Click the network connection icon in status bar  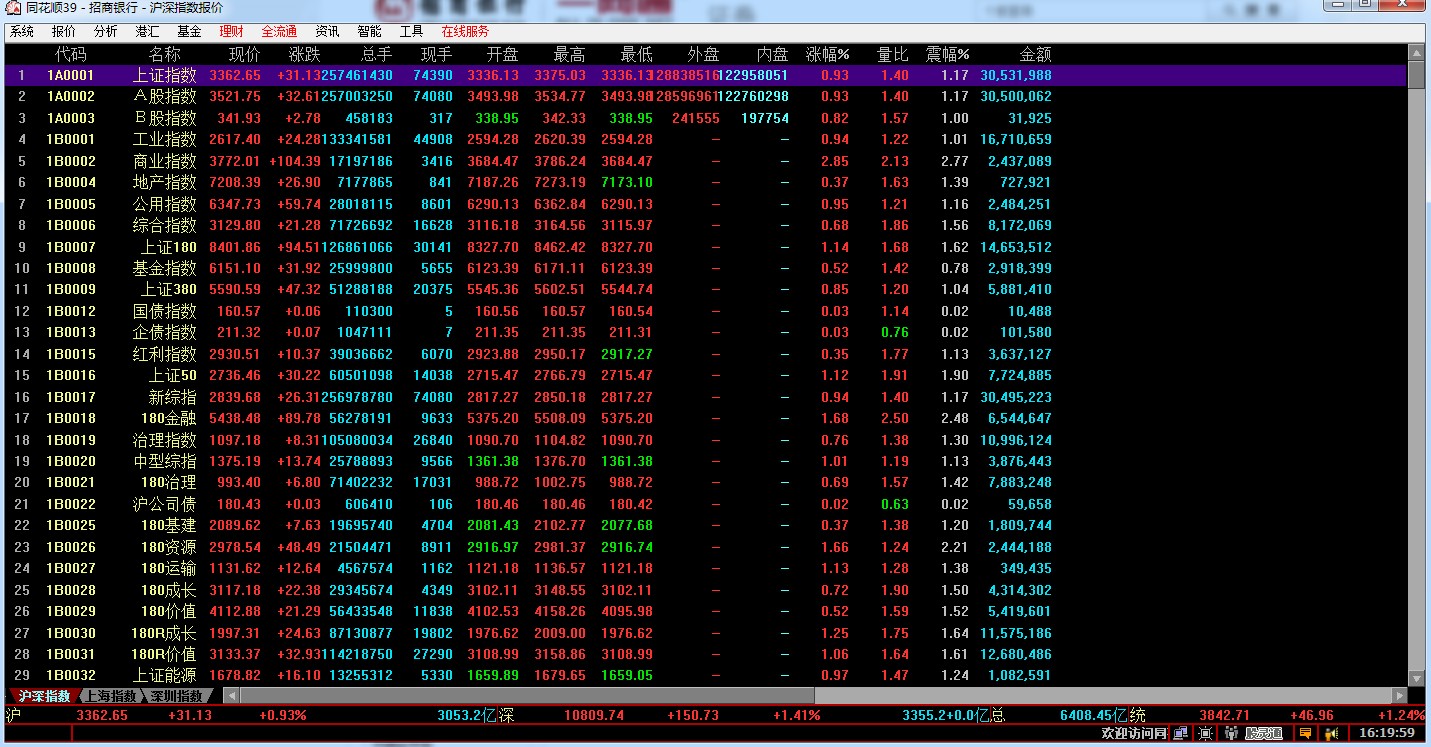click(1181, 734)
